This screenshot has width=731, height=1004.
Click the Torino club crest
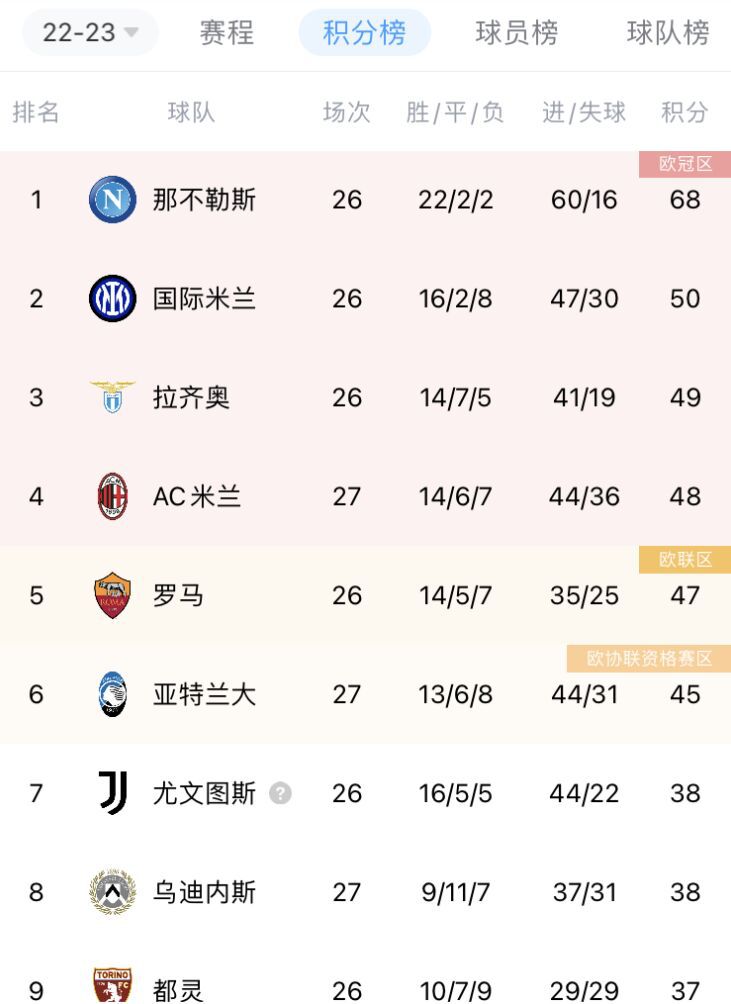click(112, 987)
